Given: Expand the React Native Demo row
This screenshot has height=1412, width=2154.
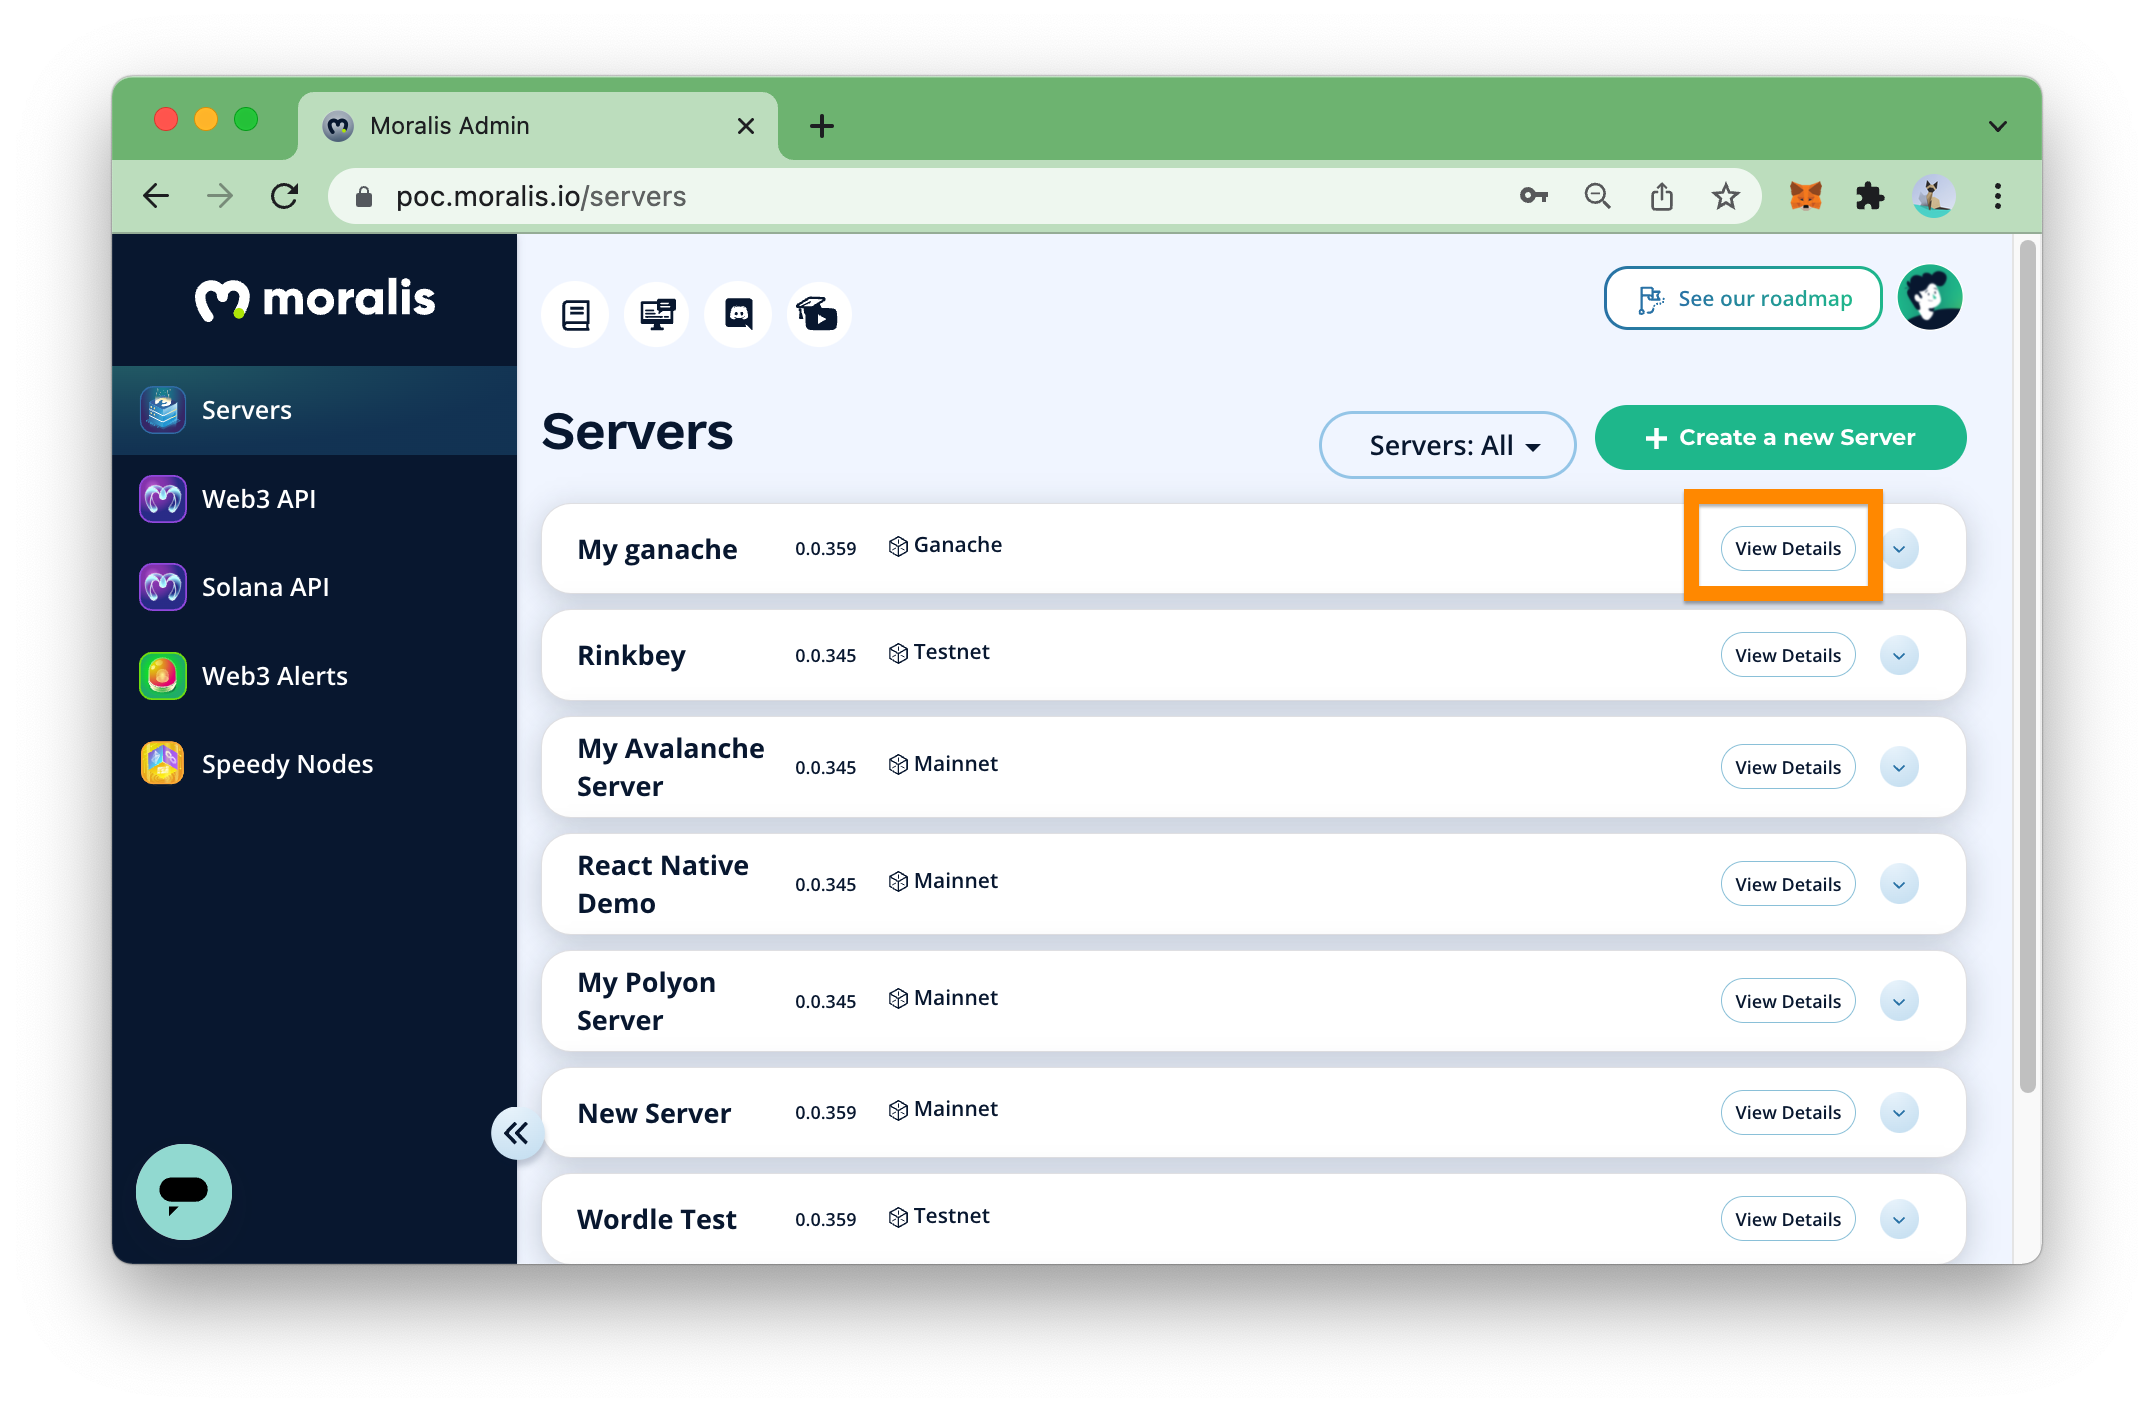Looking at the screenshot, I should pos(1899,885).
